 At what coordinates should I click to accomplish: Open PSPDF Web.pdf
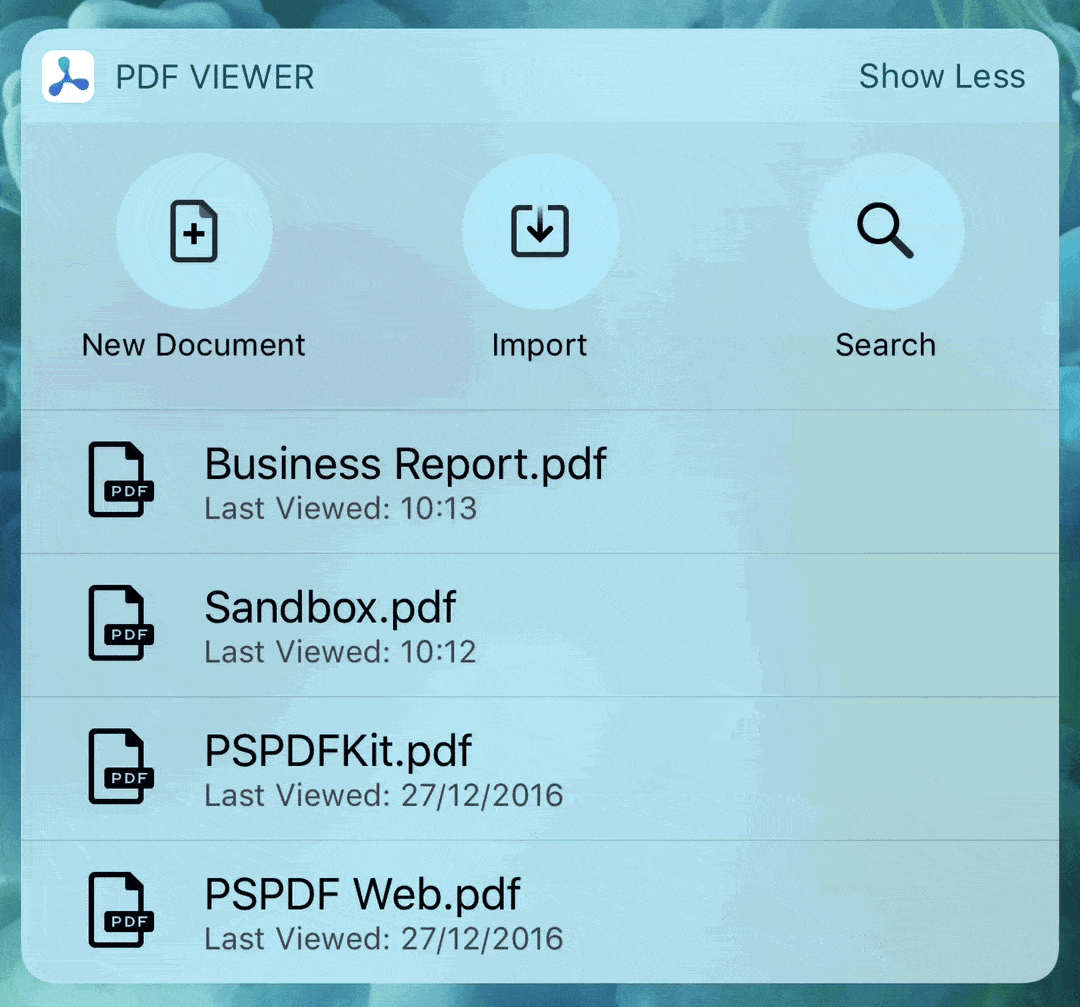360,894
